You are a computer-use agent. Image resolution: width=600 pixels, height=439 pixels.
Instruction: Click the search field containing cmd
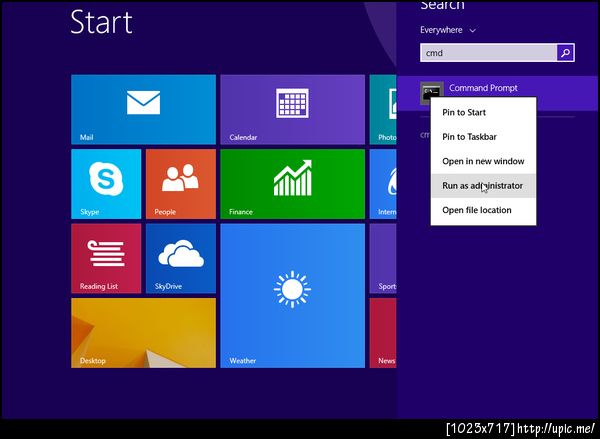click(x=489, y=53)
